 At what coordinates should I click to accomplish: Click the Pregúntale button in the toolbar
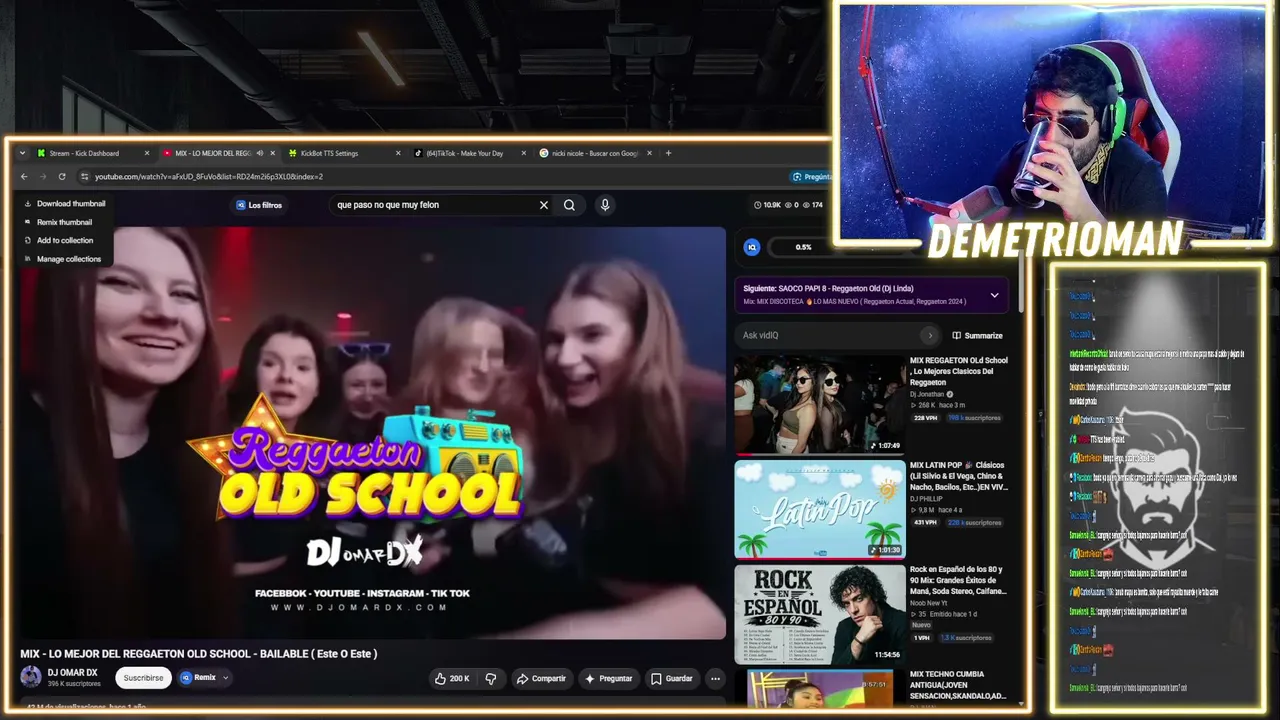tap(811, 177)
